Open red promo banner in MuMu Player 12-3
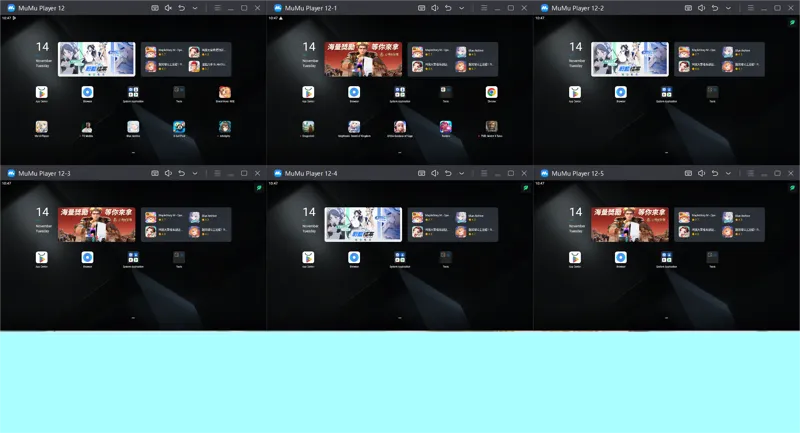Image resolution: width=800 pixels, height=433 pixels. pyautogui.click(x=96, y=224)
